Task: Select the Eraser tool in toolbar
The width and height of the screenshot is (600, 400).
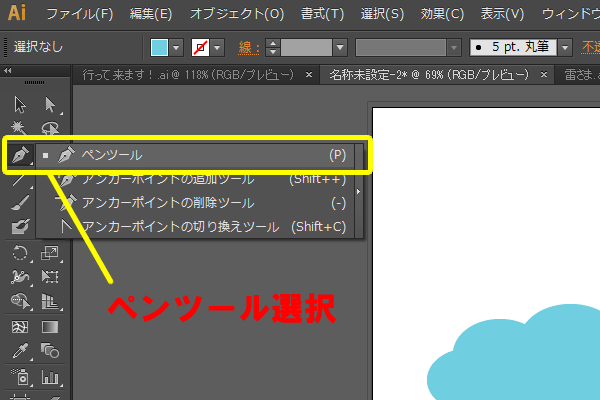Action: click(x=20, y=227)
